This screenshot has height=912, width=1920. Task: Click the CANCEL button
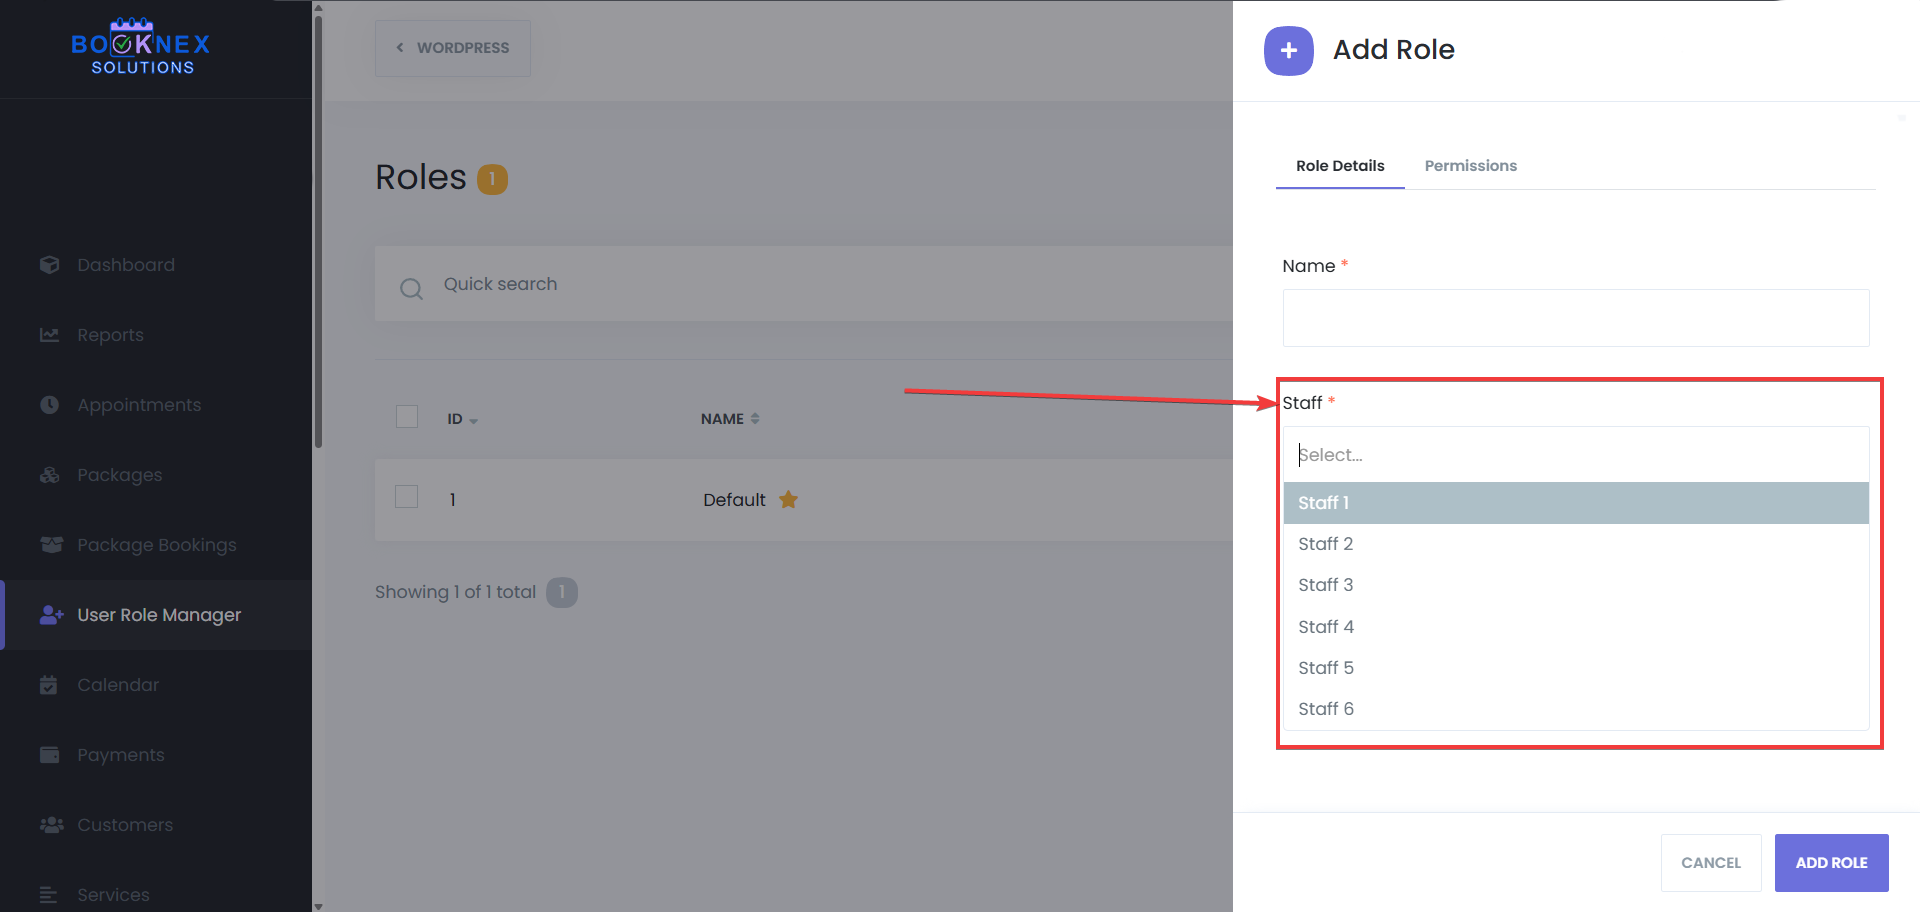[x=1710, y=862]
